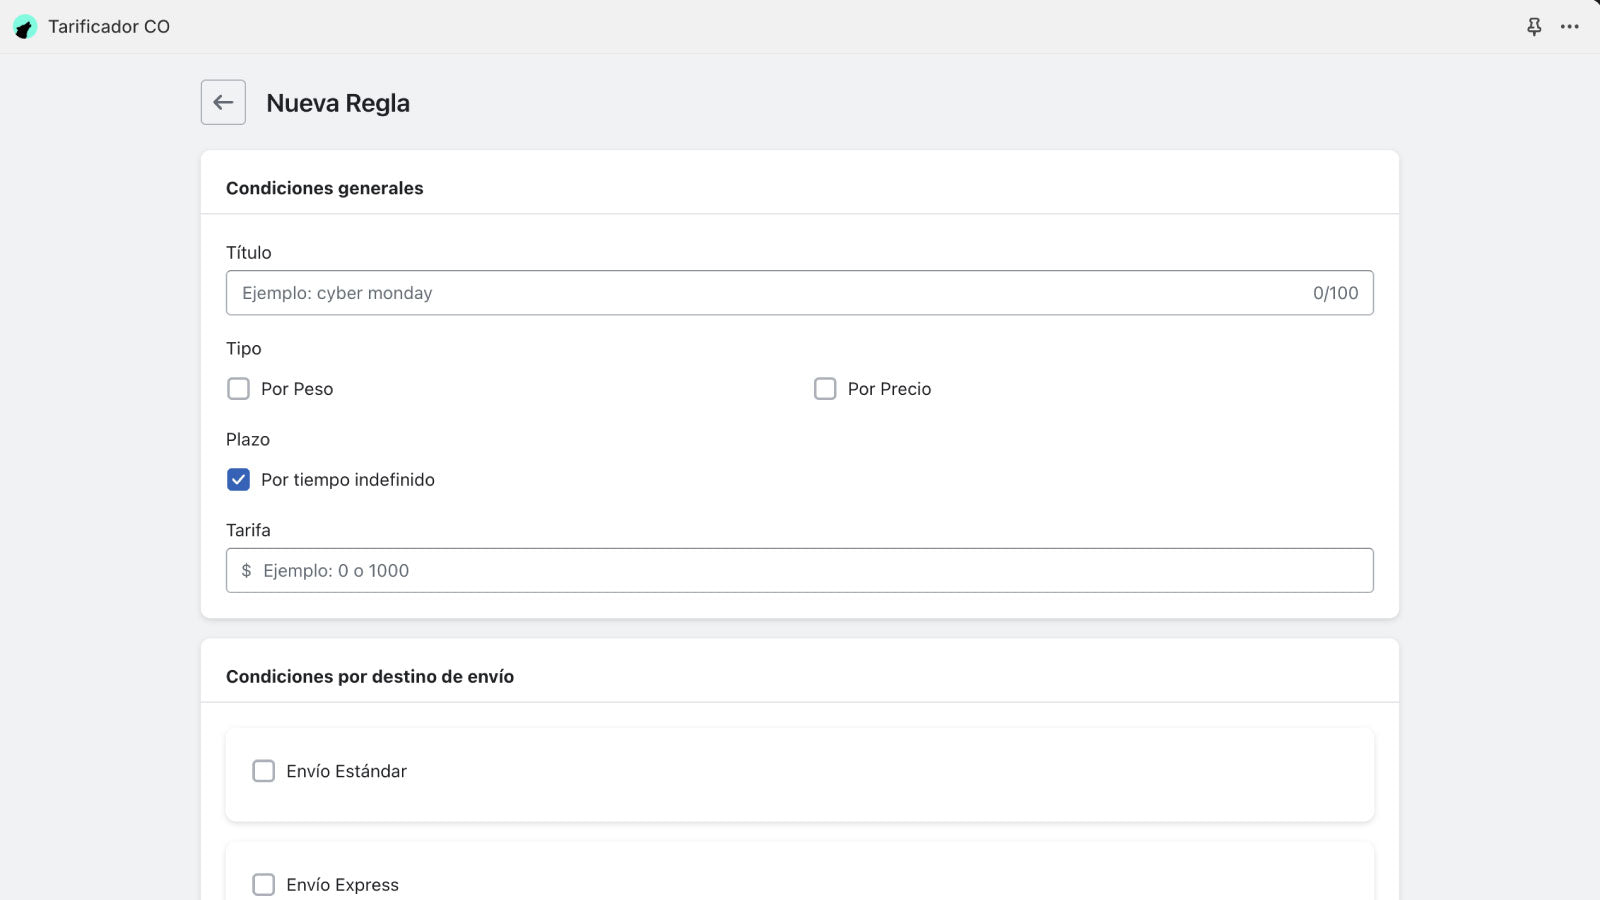Enable the Envío Estándar checkbox
This screenshot has height=900, width=1600.
pyautogui.click(x=263, y=771)
